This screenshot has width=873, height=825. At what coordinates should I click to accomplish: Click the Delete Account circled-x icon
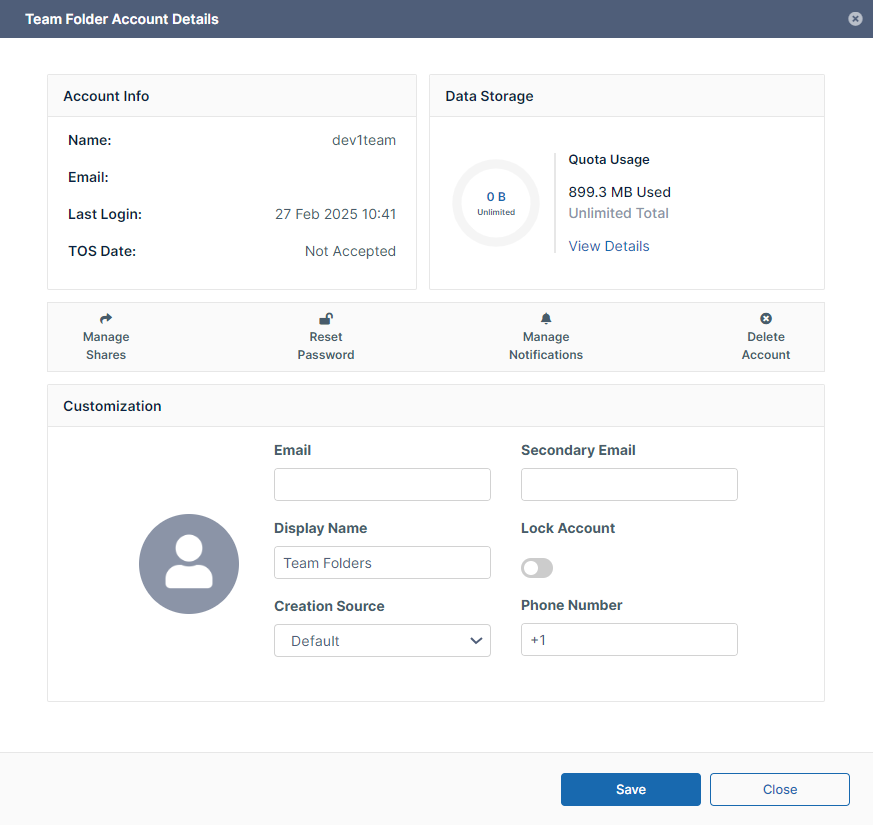766,319
